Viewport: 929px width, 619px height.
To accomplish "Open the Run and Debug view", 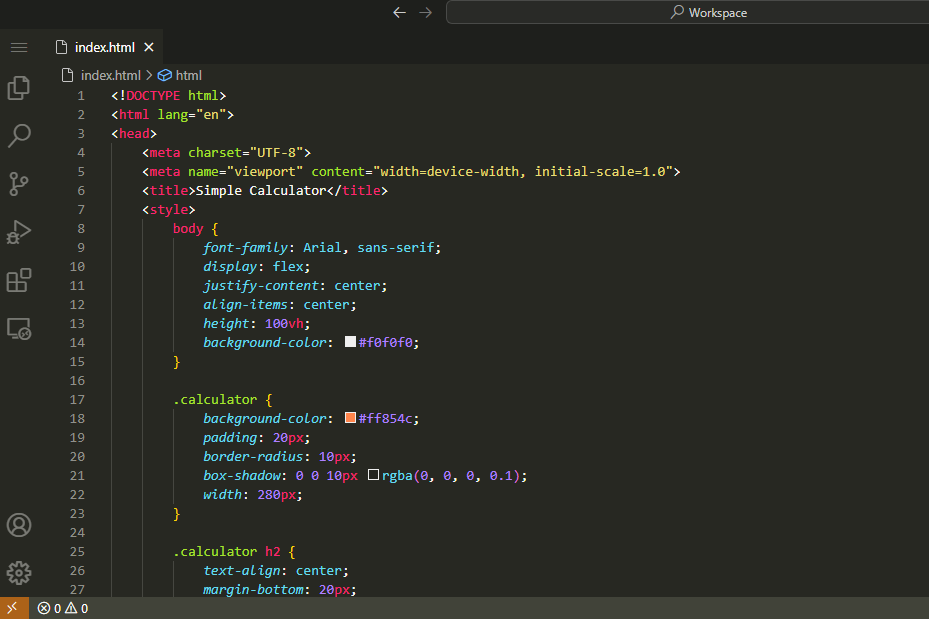I will [x=19, y=232].
